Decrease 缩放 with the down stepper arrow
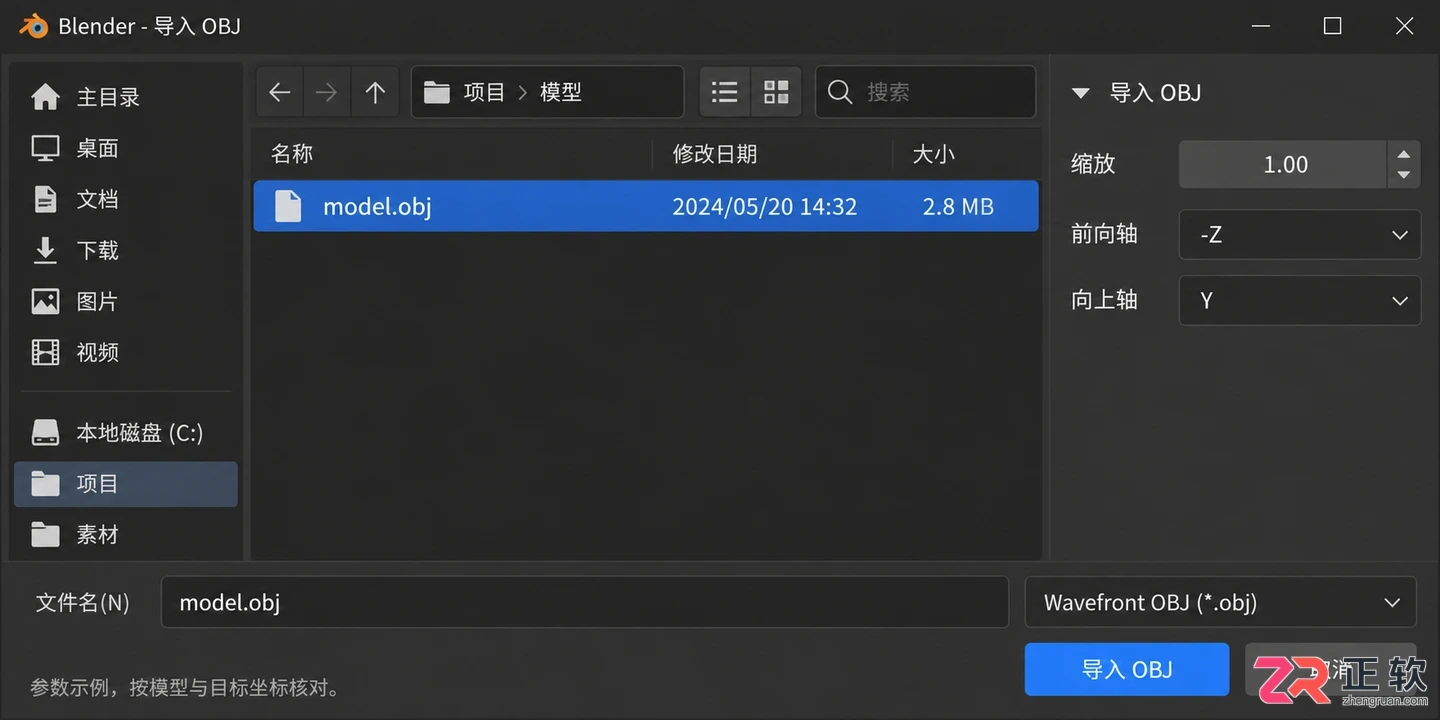1440x720 pixels. click(x=1404, y=175)
